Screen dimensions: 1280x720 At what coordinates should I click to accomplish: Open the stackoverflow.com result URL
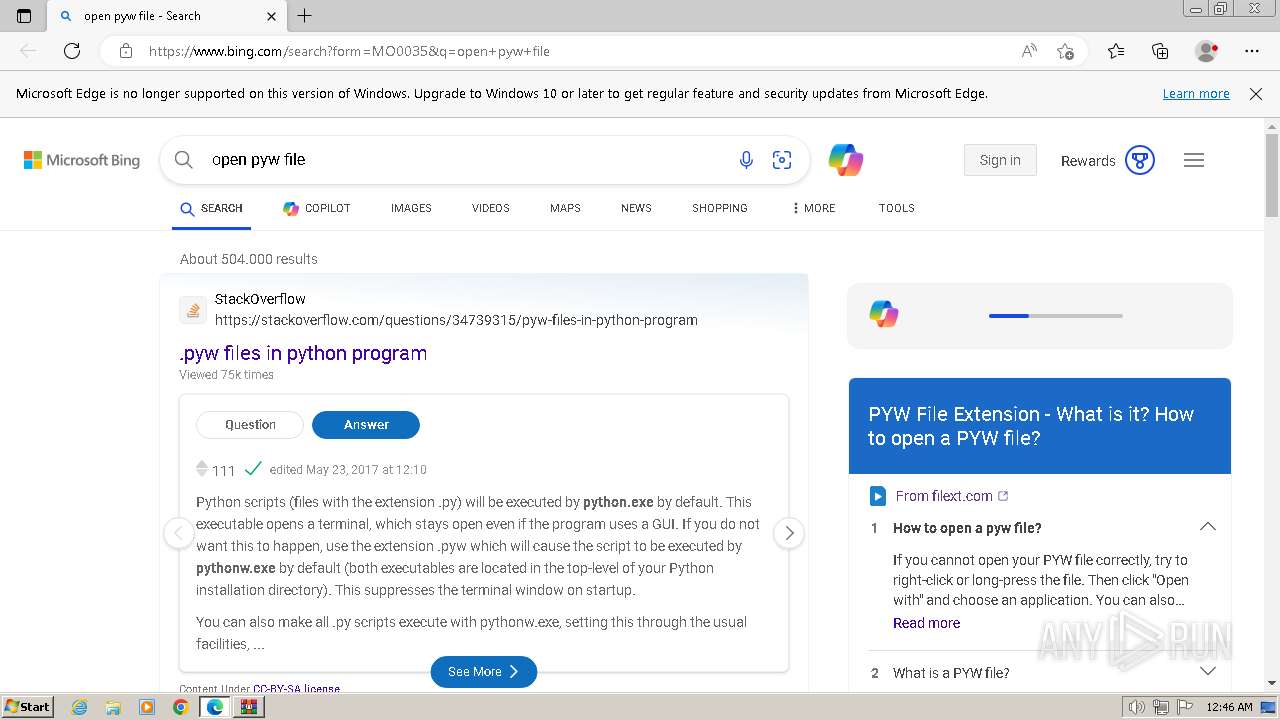(456, 320)
